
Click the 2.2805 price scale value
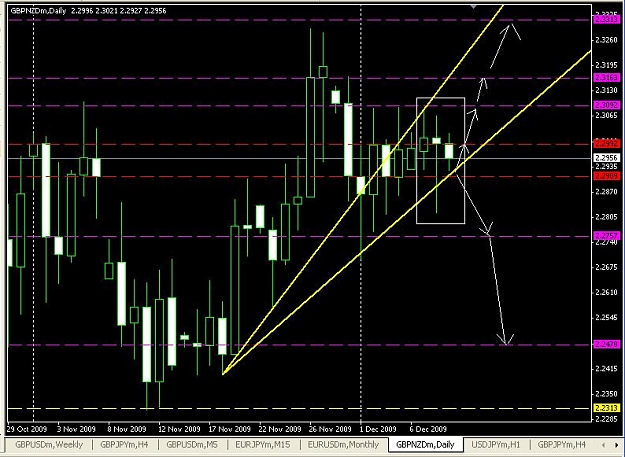pyautogui.click(x=606, y=217)
